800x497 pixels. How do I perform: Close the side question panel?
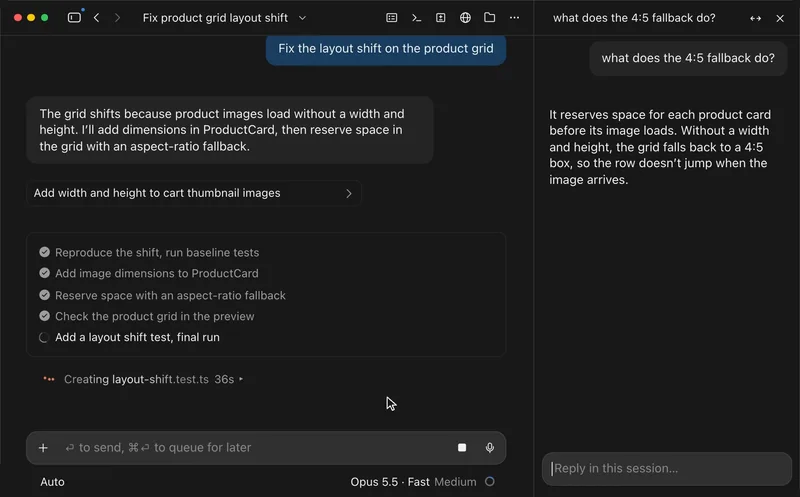point(780,18)
